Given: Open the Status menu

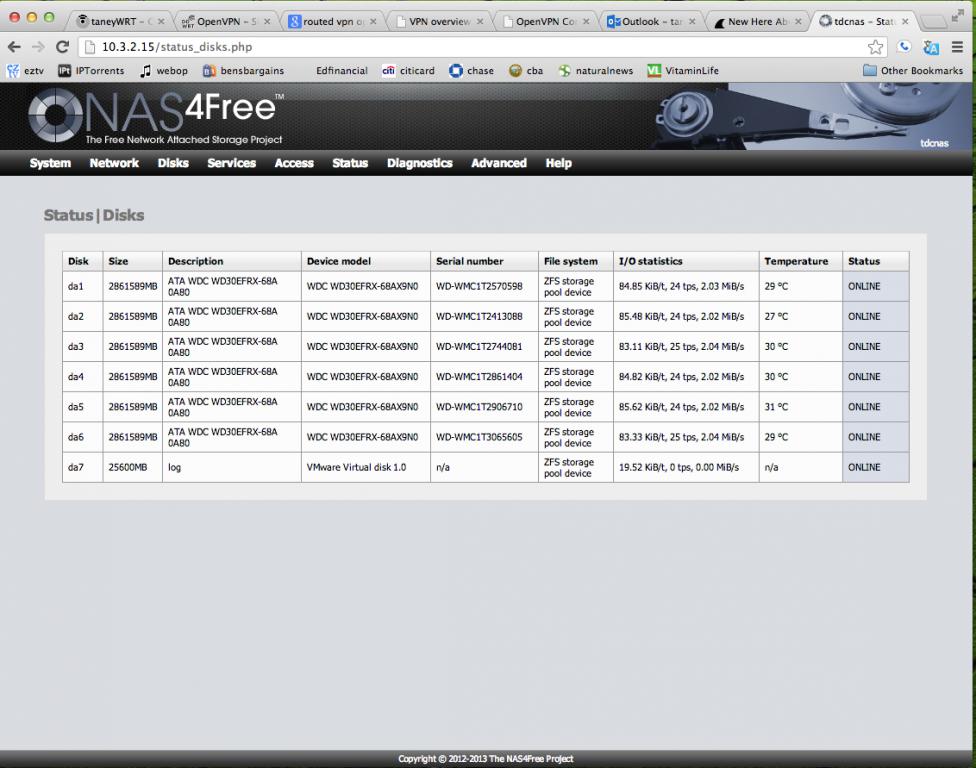Looking at the screenshot, I should pos(350,163).
